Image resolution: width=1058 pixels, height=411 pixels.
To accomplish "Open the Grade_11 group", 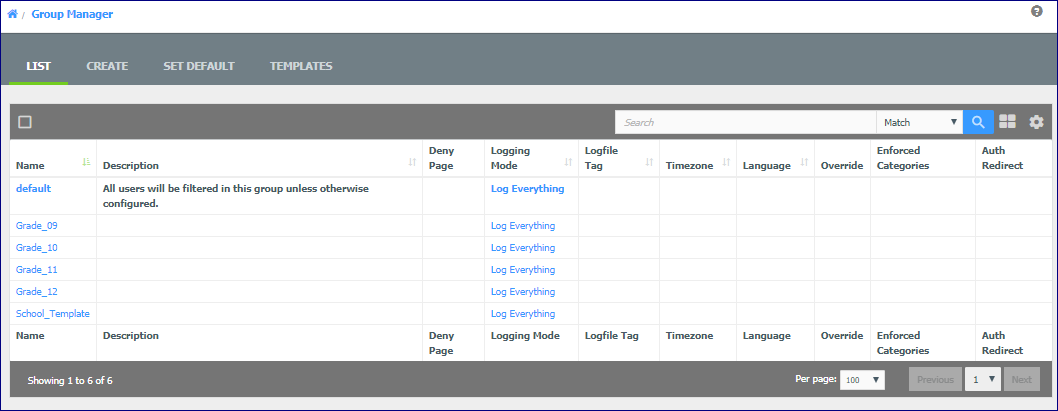I will (36, 269).
